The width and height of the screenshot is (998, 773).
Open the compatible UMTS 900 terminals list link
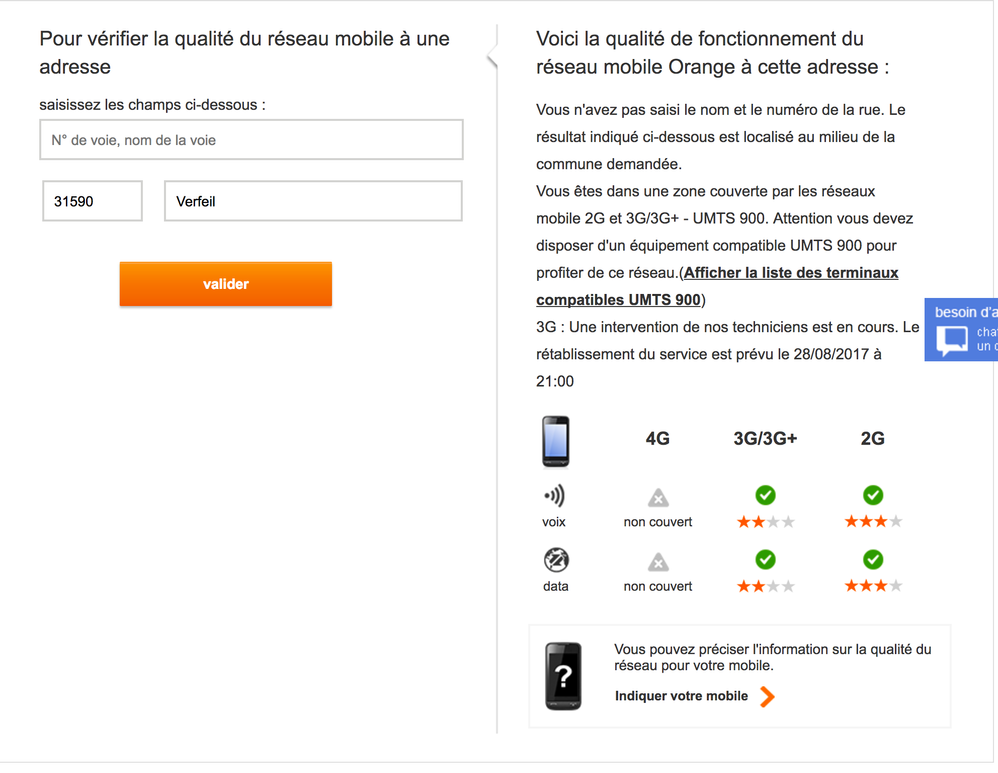(717, 286)
